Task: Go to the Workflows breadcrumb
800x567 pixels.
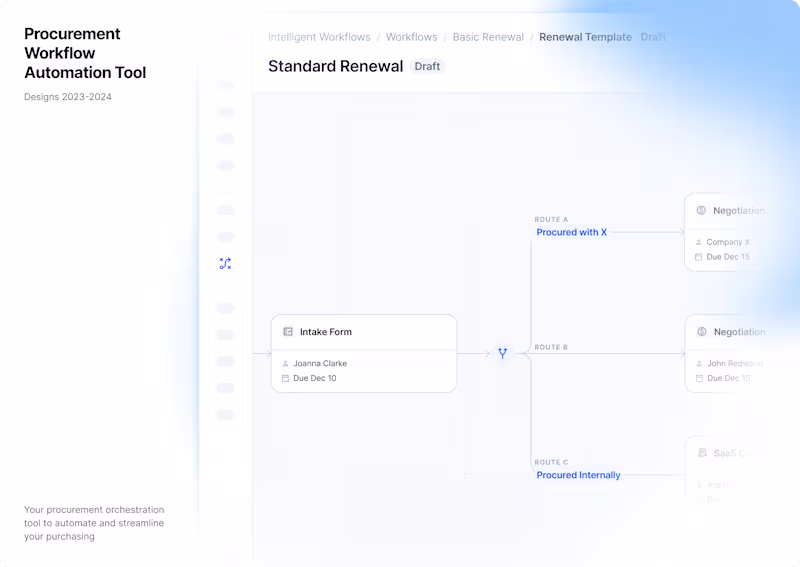Action: [411, 37]
